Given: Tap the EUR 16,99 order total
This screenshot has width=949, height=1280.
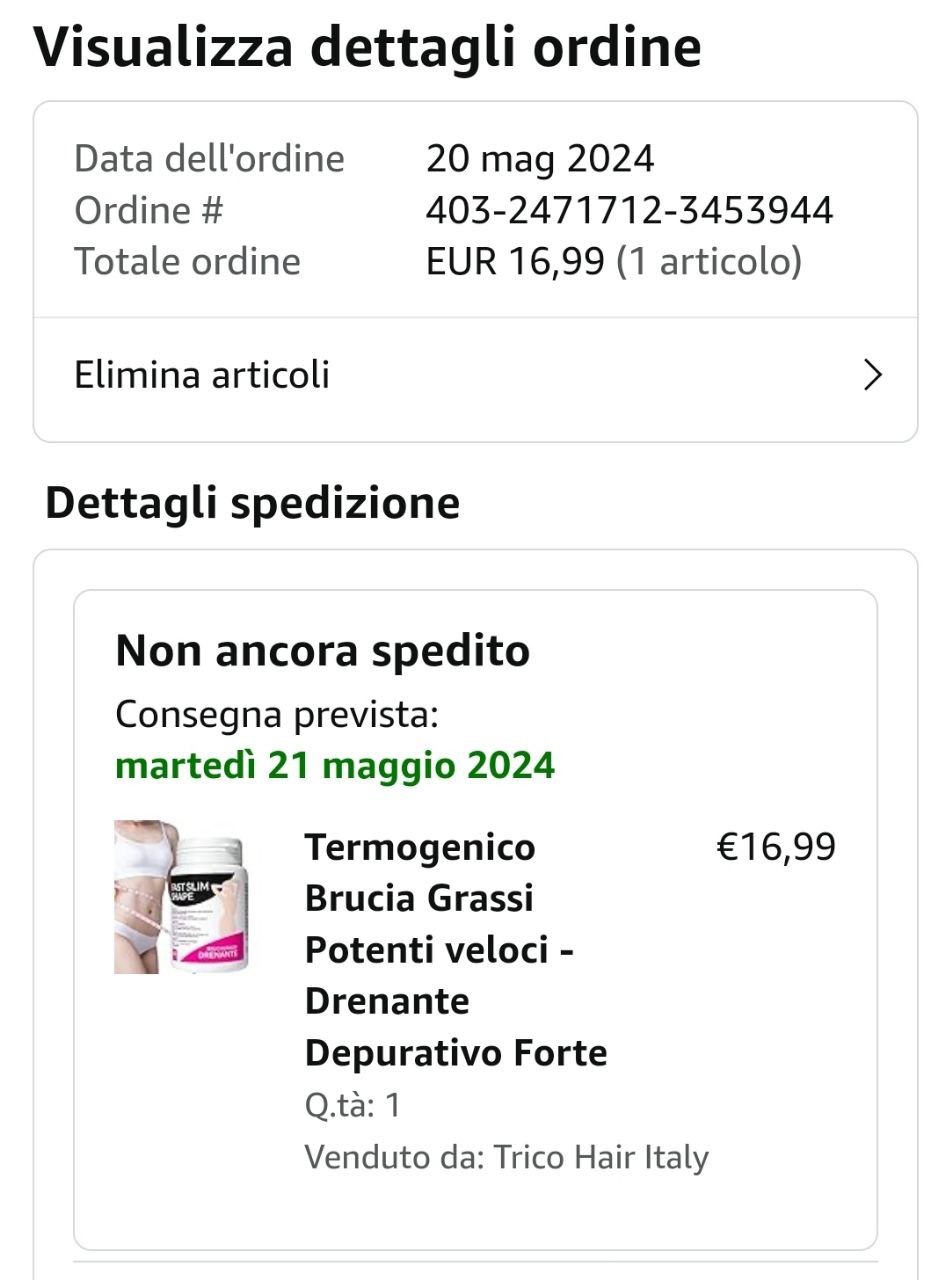Looking at the screenshot, I should [x=515, y=262].
